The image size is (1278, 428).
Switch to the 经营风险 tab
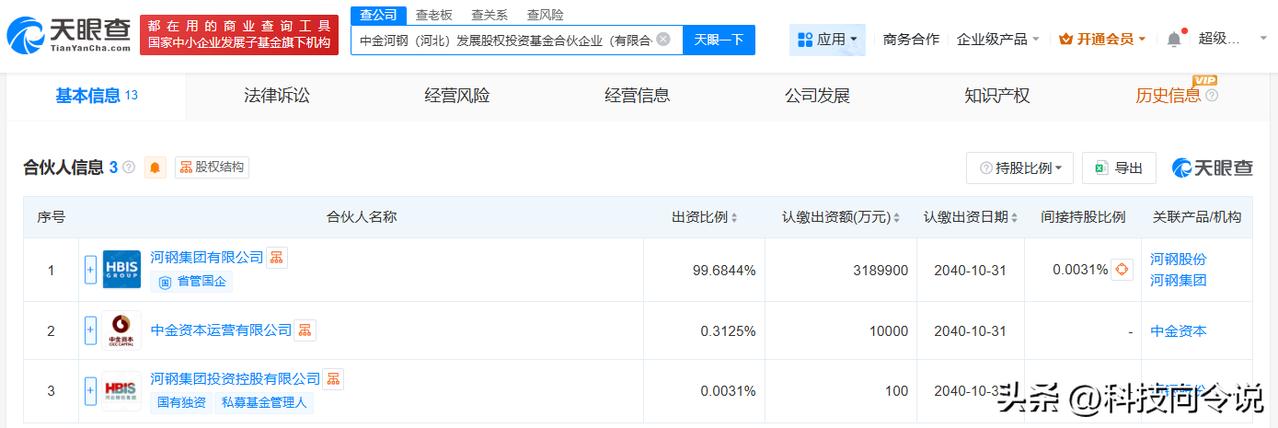coord(457,96)
